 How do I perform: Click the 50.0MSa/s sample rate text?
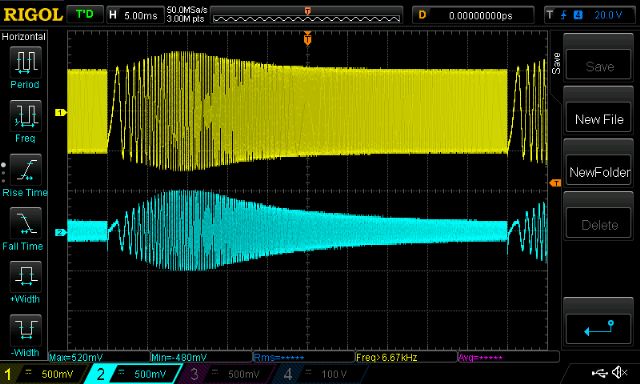point(187,10)
